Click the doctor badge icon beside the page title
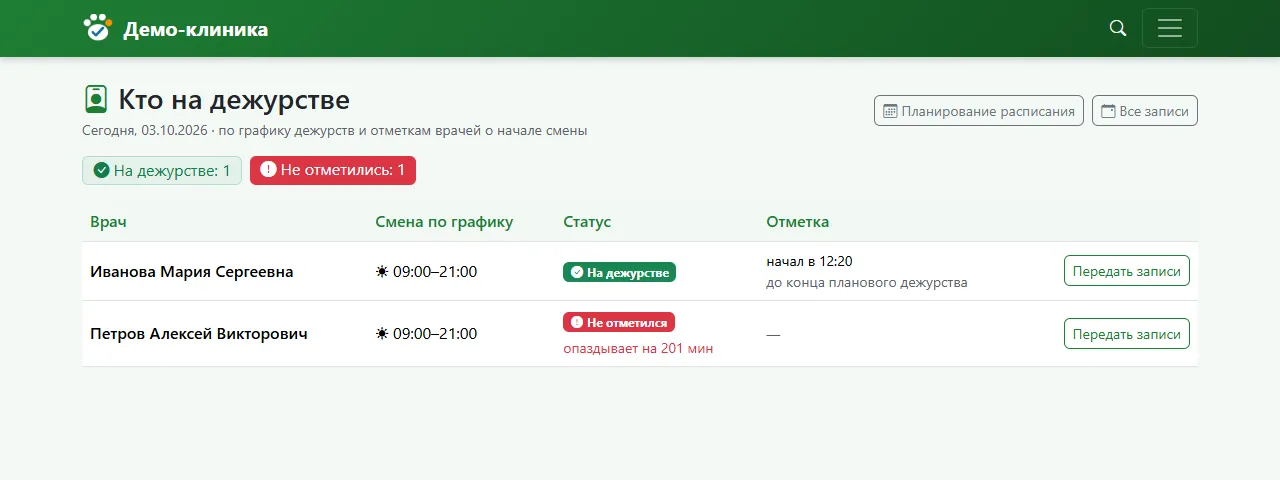Viewport: 1280px width, 480px height. [x=96, y=99]
